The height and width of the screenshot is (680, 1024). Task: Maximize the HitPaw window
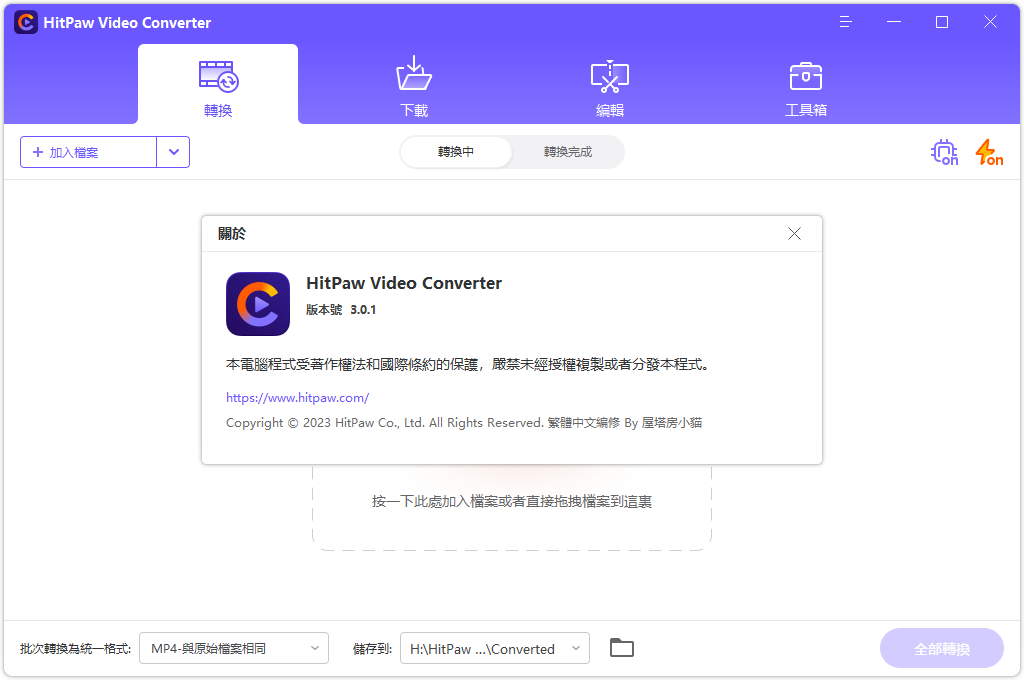click(942, 22)
